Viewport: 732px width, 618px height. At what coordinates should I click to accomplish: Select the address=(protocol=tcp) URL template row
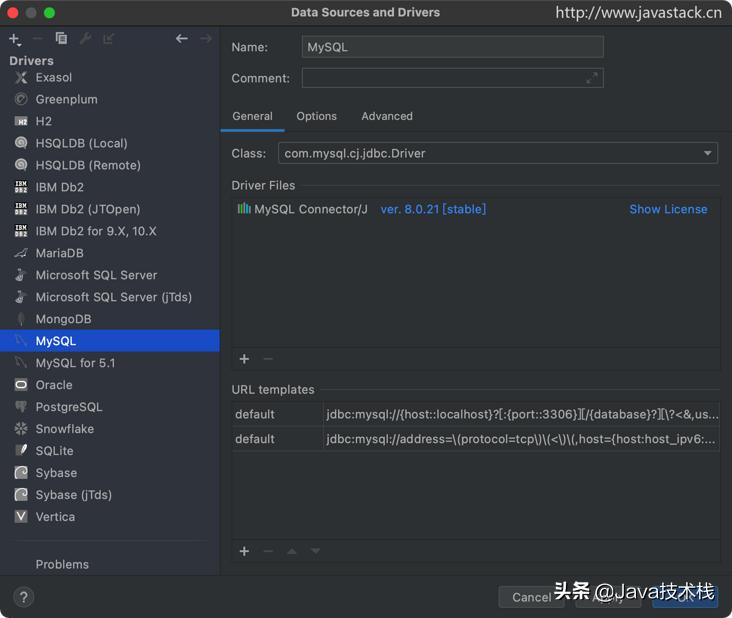(x=475, y=439)
